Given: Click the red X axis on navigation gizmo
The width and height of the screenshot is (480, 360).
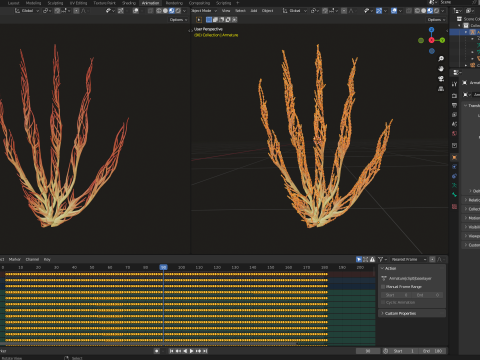Looking at the screenshot, I should (x=432, y=40).
